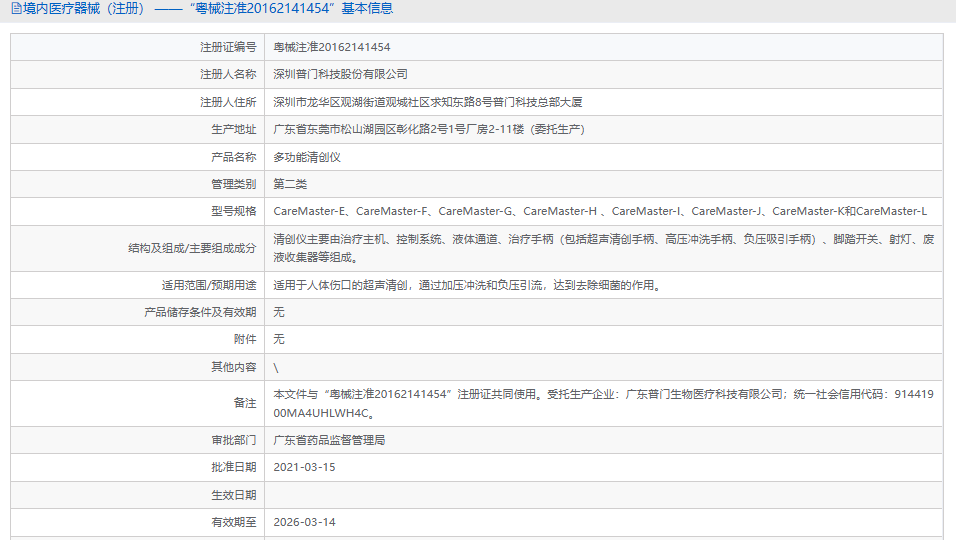The height and width of the screenshot is (540, 956).
Task: Click the 生效日期 label
Action: (234, 495)
